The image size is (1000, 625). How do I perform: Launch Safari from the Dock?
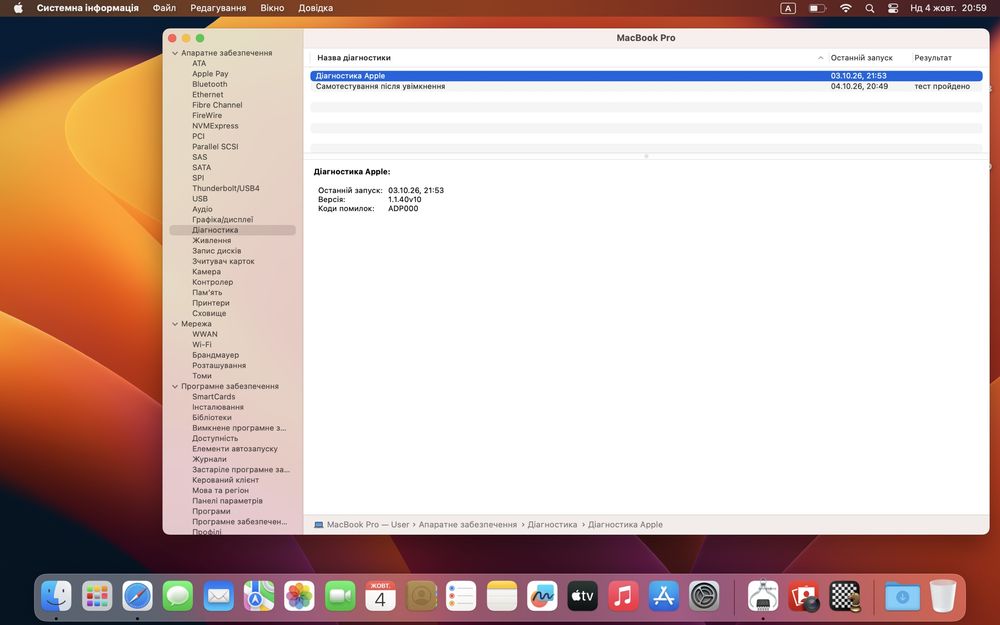138,596
